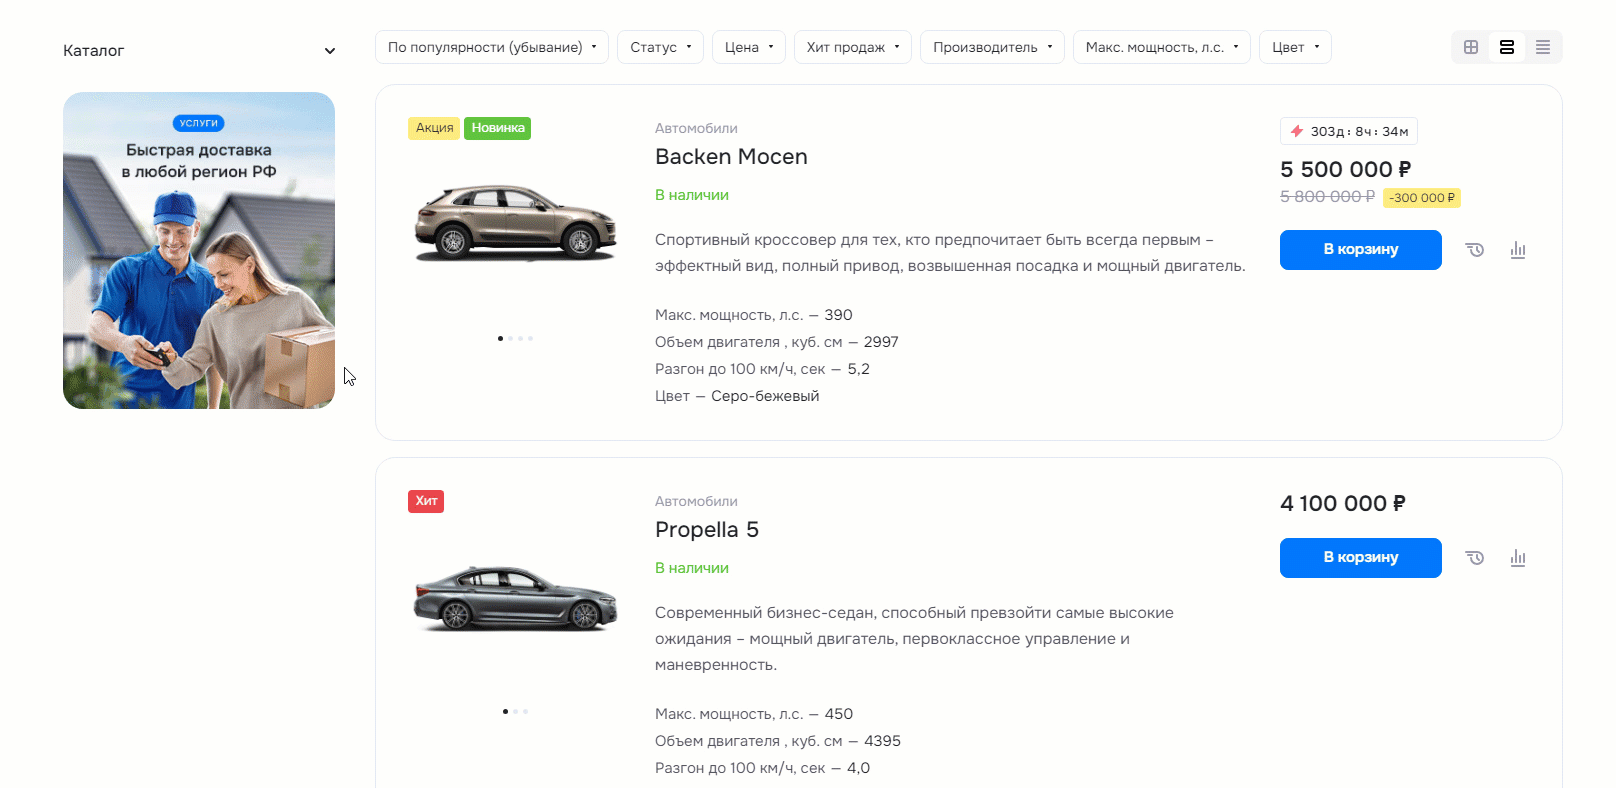Open the Хит продаж filter
Screen dimensions: 1616x788
point(853,47)
